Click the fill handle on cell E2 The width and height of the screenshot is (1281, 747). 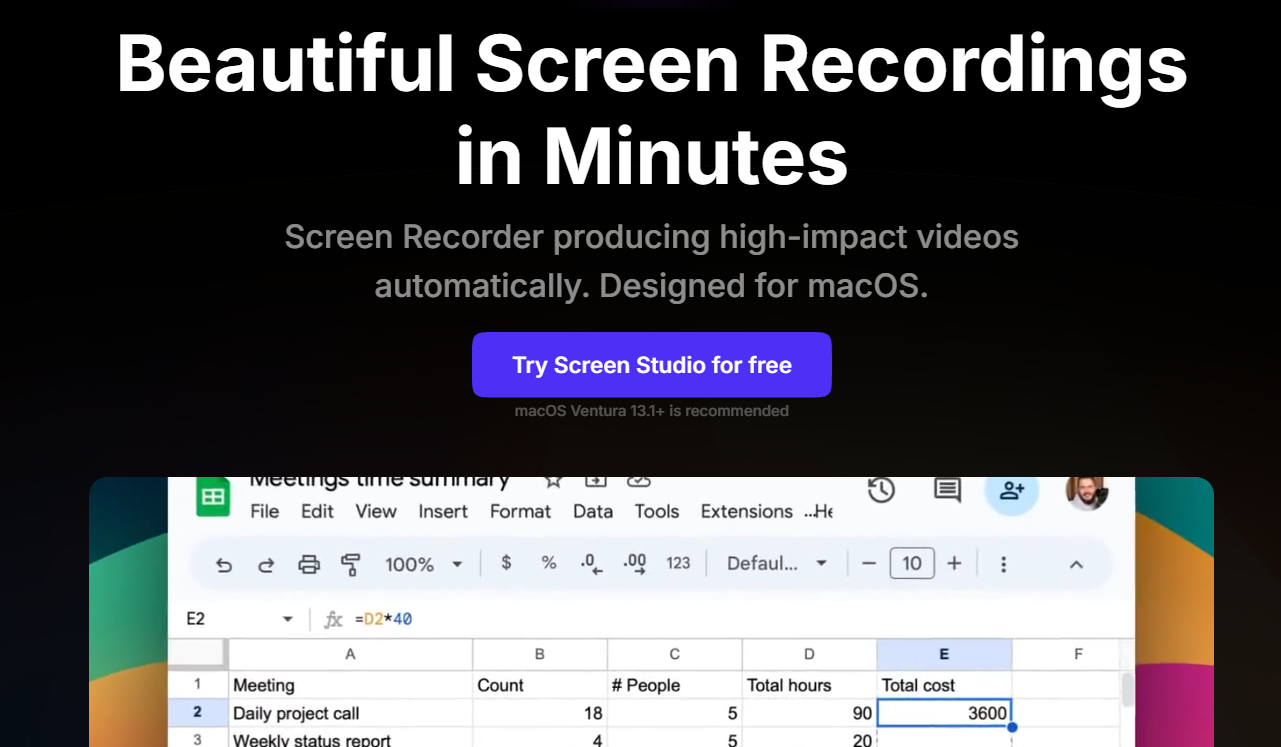(1012, 727)
